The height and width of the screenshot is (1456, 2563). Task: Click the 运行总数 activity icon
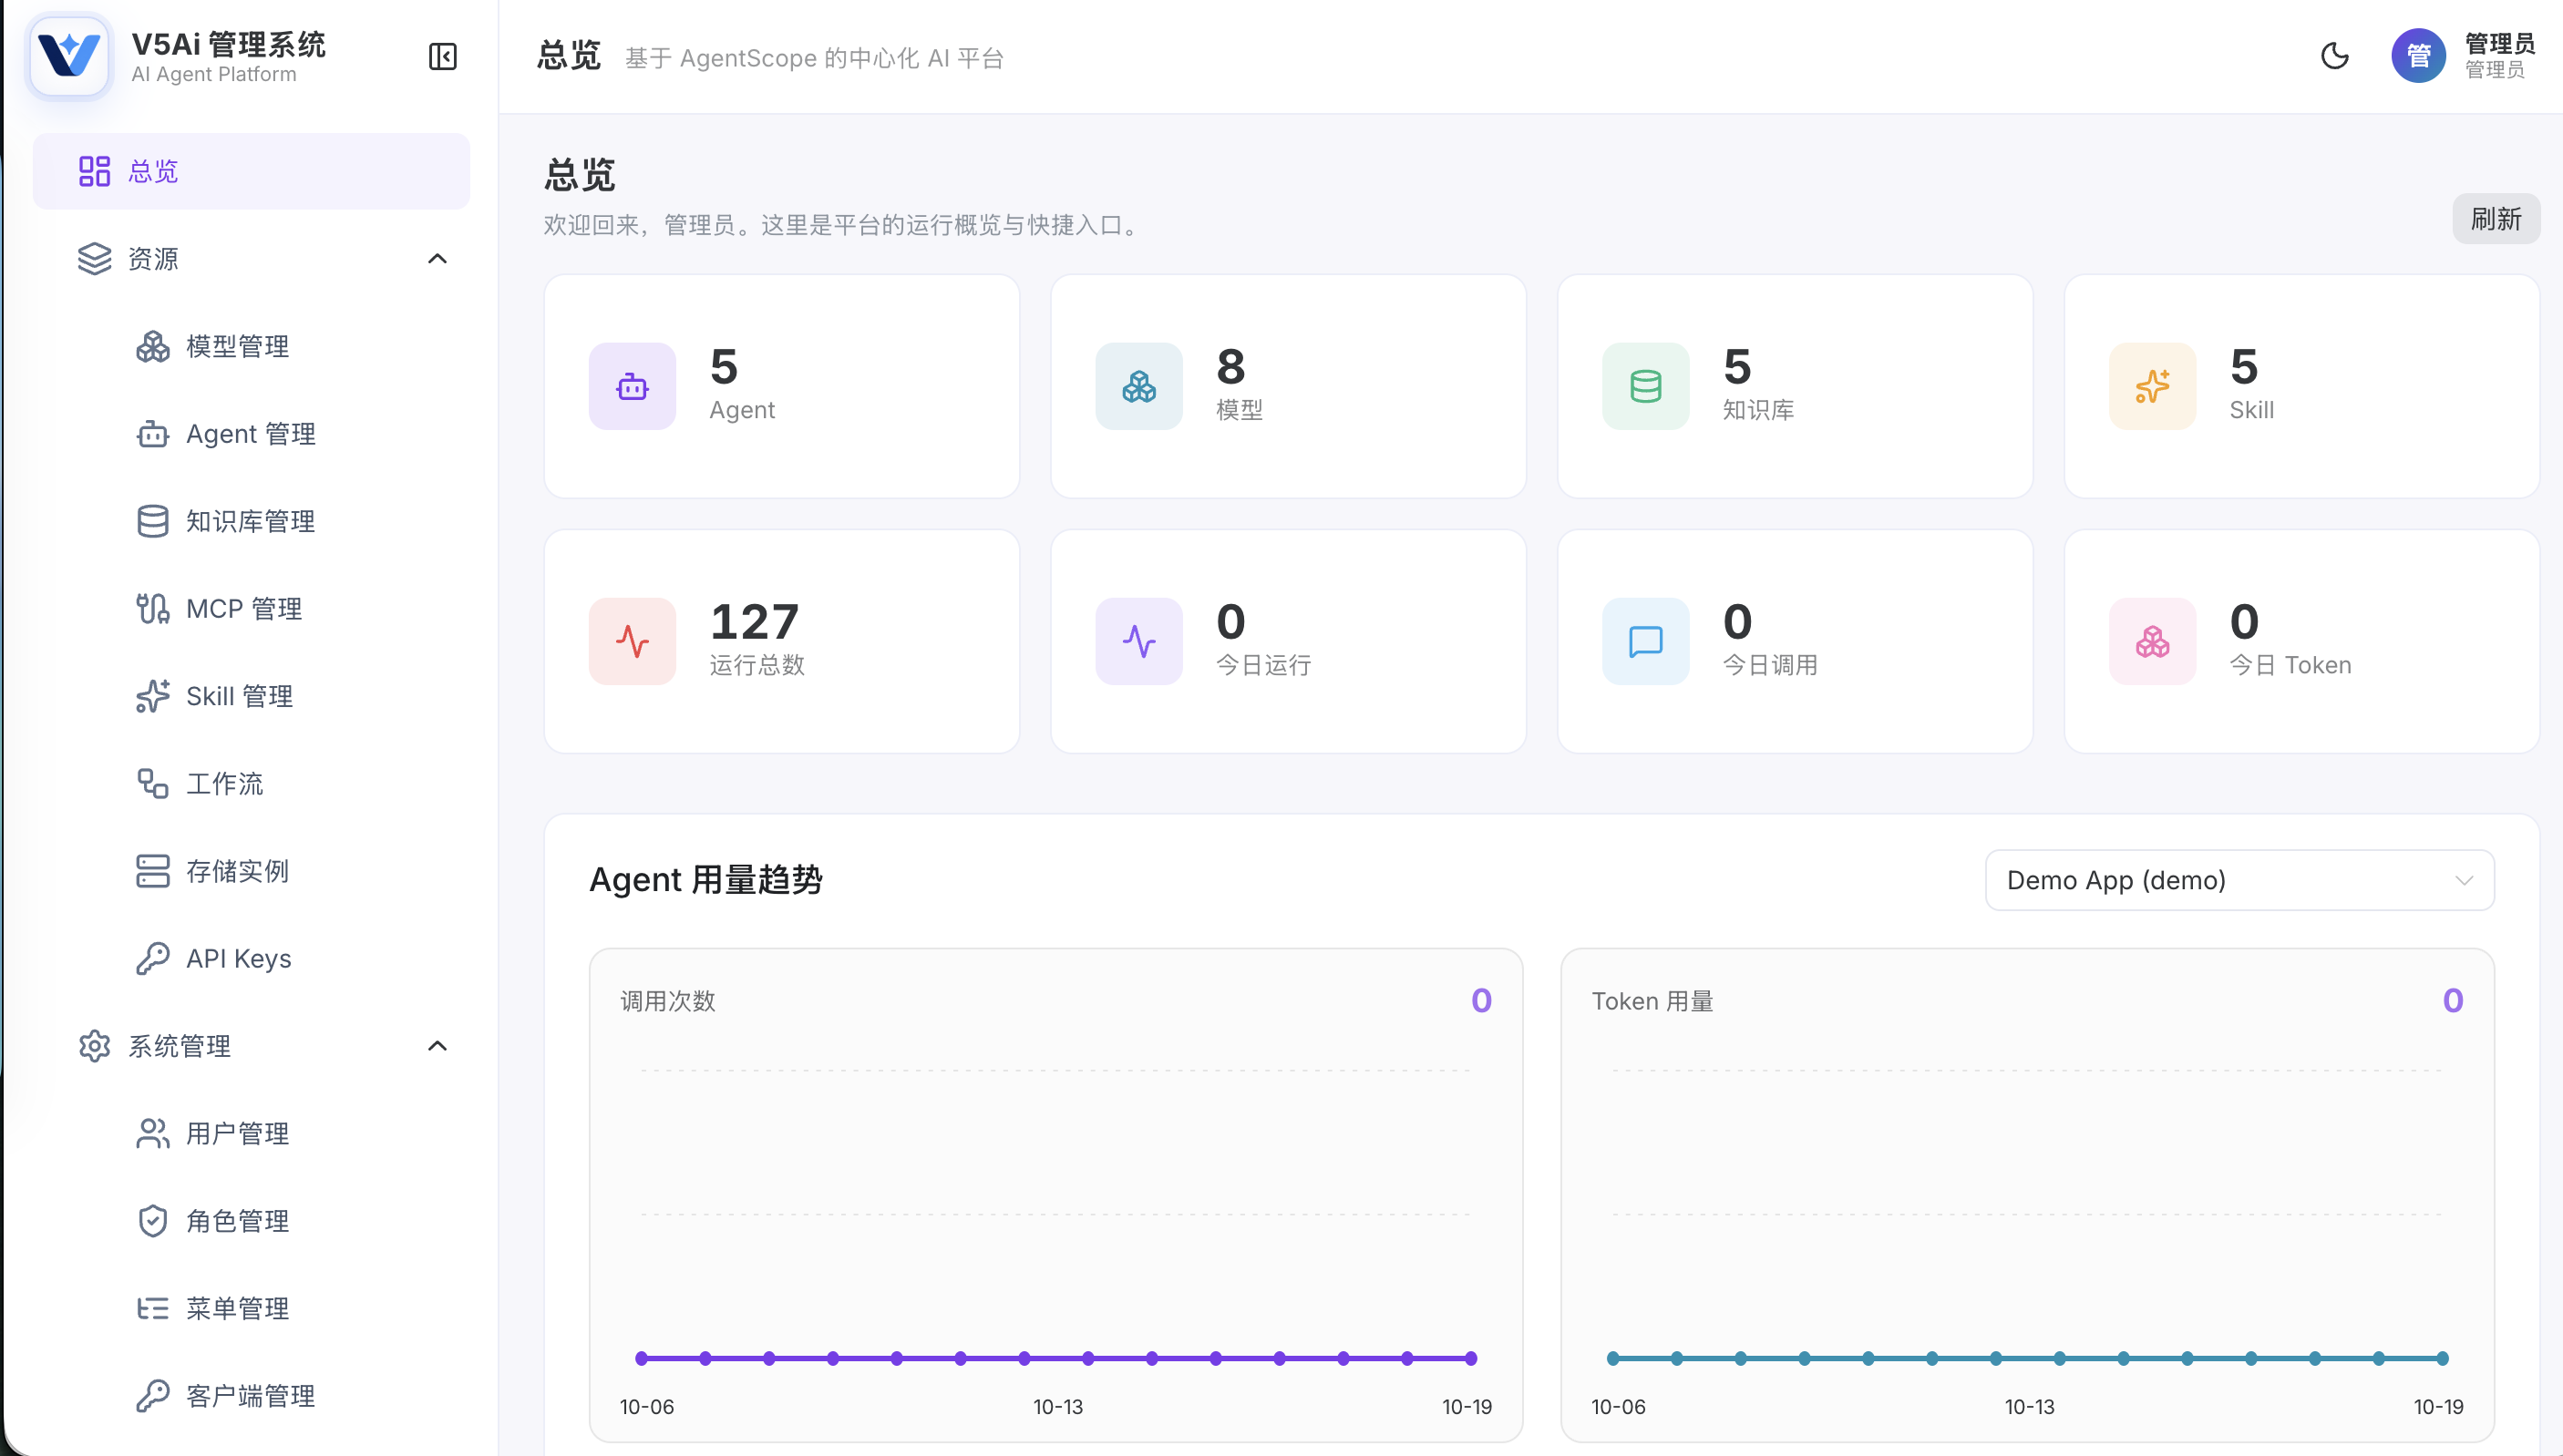(632, 641)
